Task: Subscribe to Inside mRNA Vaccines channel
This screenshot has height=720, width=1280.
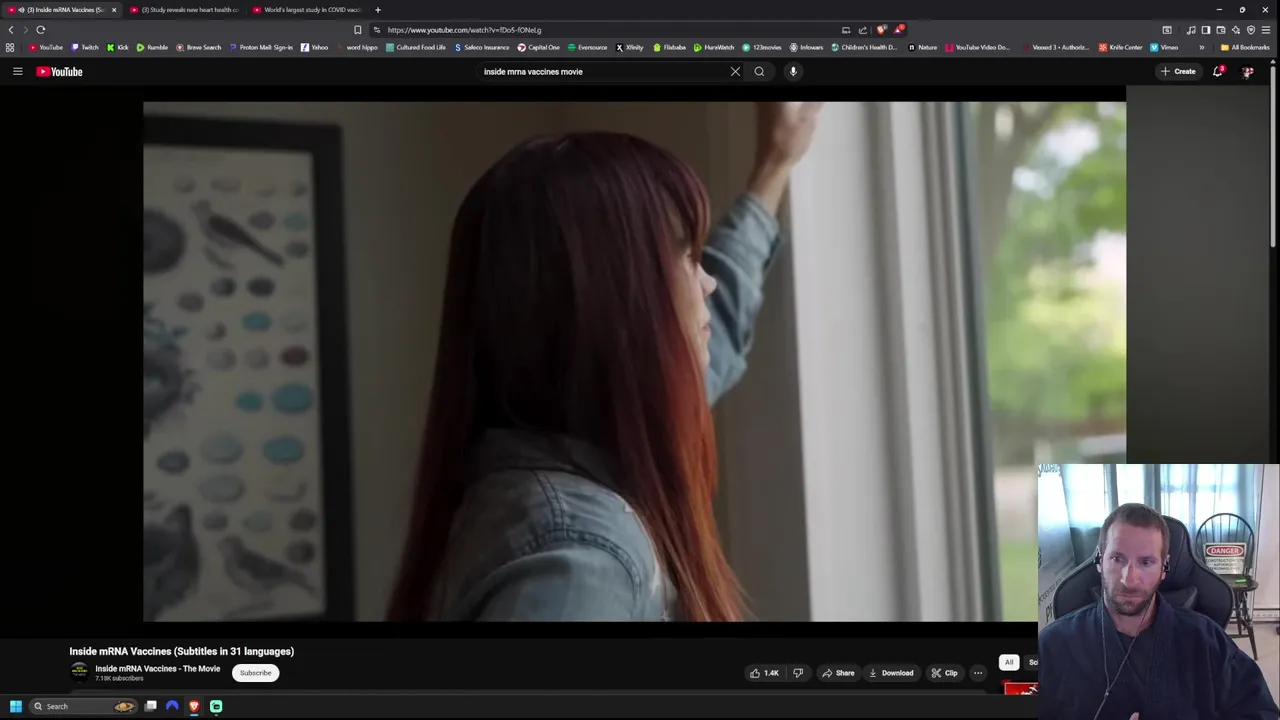Action: 255,673
